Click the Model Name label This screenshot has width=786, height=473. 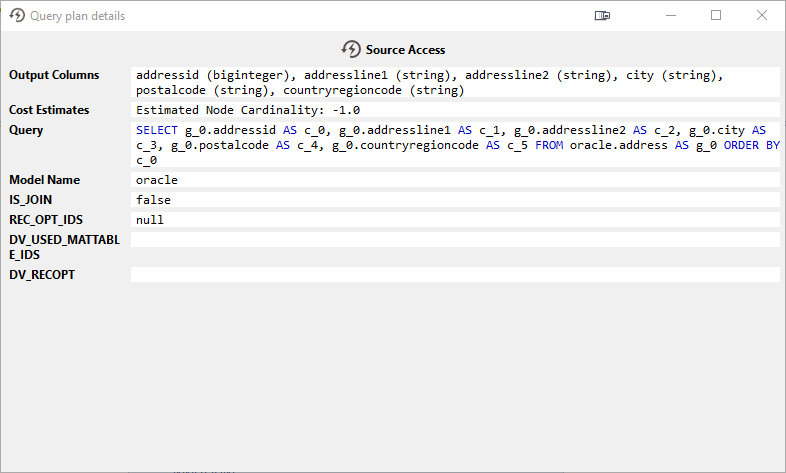coord(43,180)
